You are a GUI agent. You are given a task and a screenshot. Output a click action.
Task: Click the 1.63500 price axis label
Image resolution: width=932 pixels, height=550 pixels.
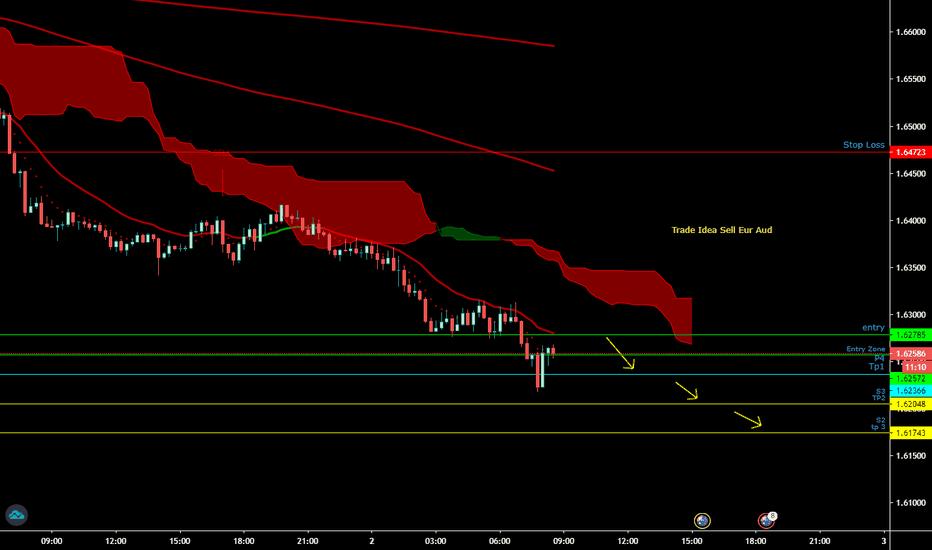coord(911,268)
